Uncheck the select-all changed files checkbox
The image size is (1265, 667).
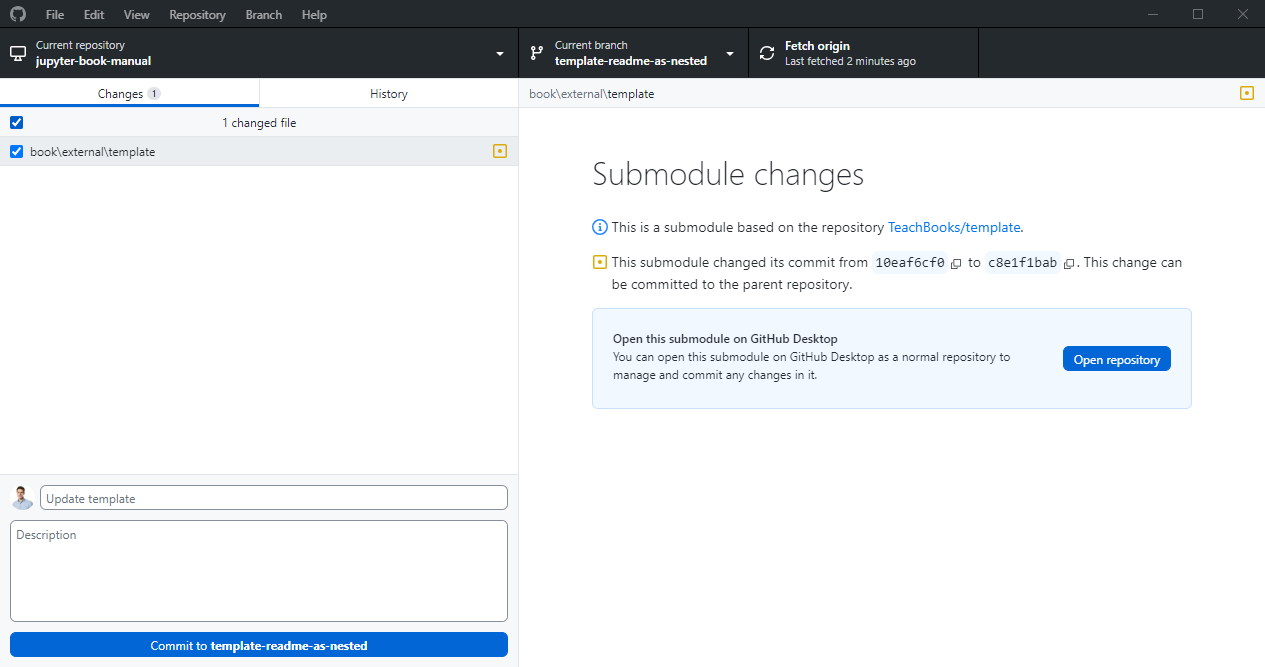16,122
